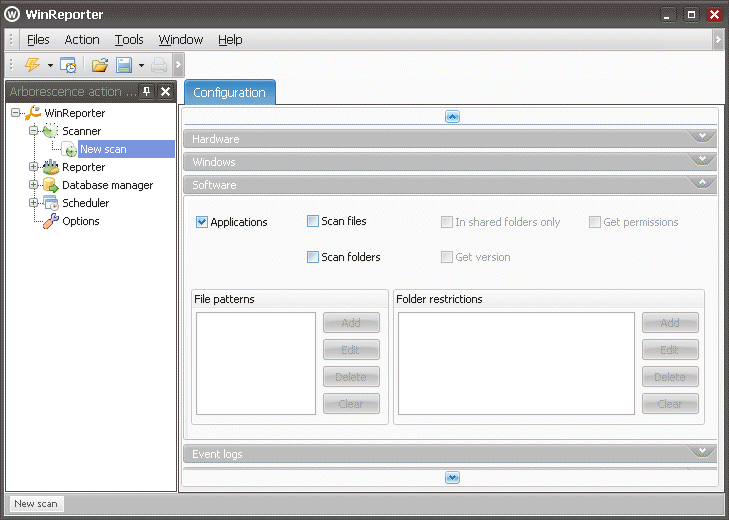Screen dimensions: 729x520
Task: Click the lightning bolt scan icon
Action: [33, 65]
